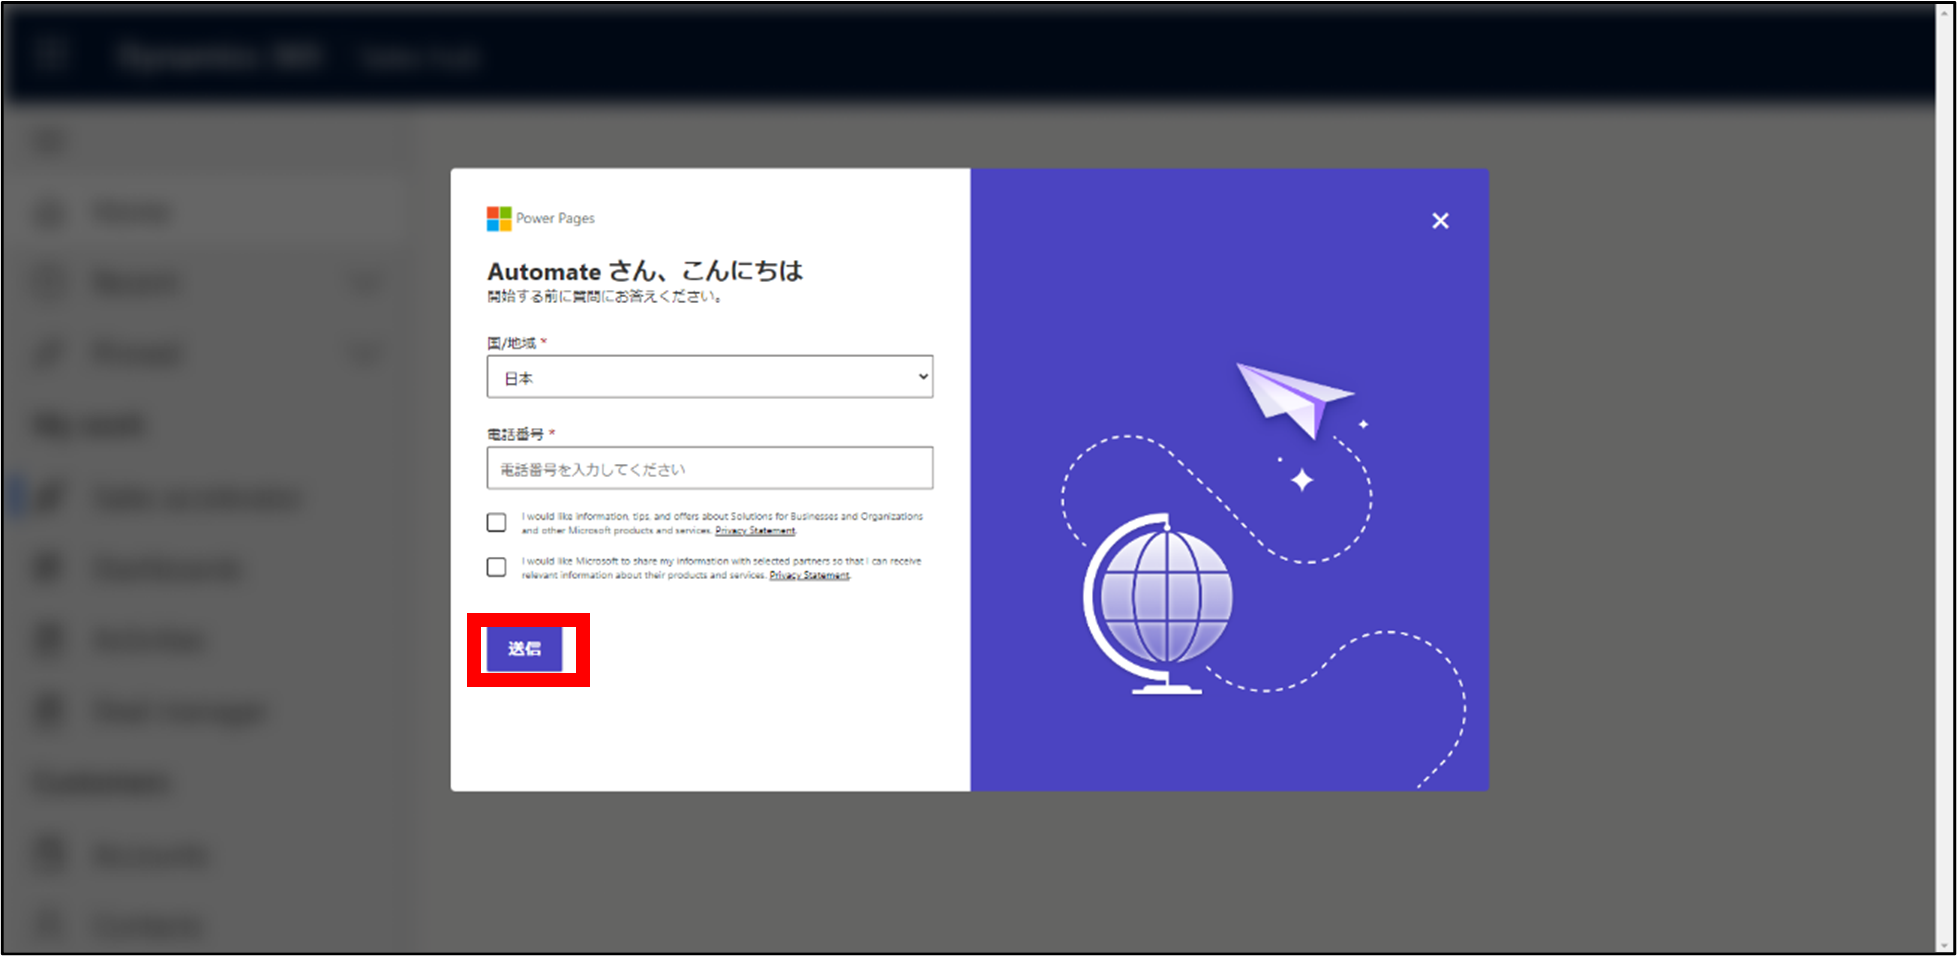Close the Power Pages welcome dialog
Viewport: 1957px width, 956px height.
tap(1439, 221)
